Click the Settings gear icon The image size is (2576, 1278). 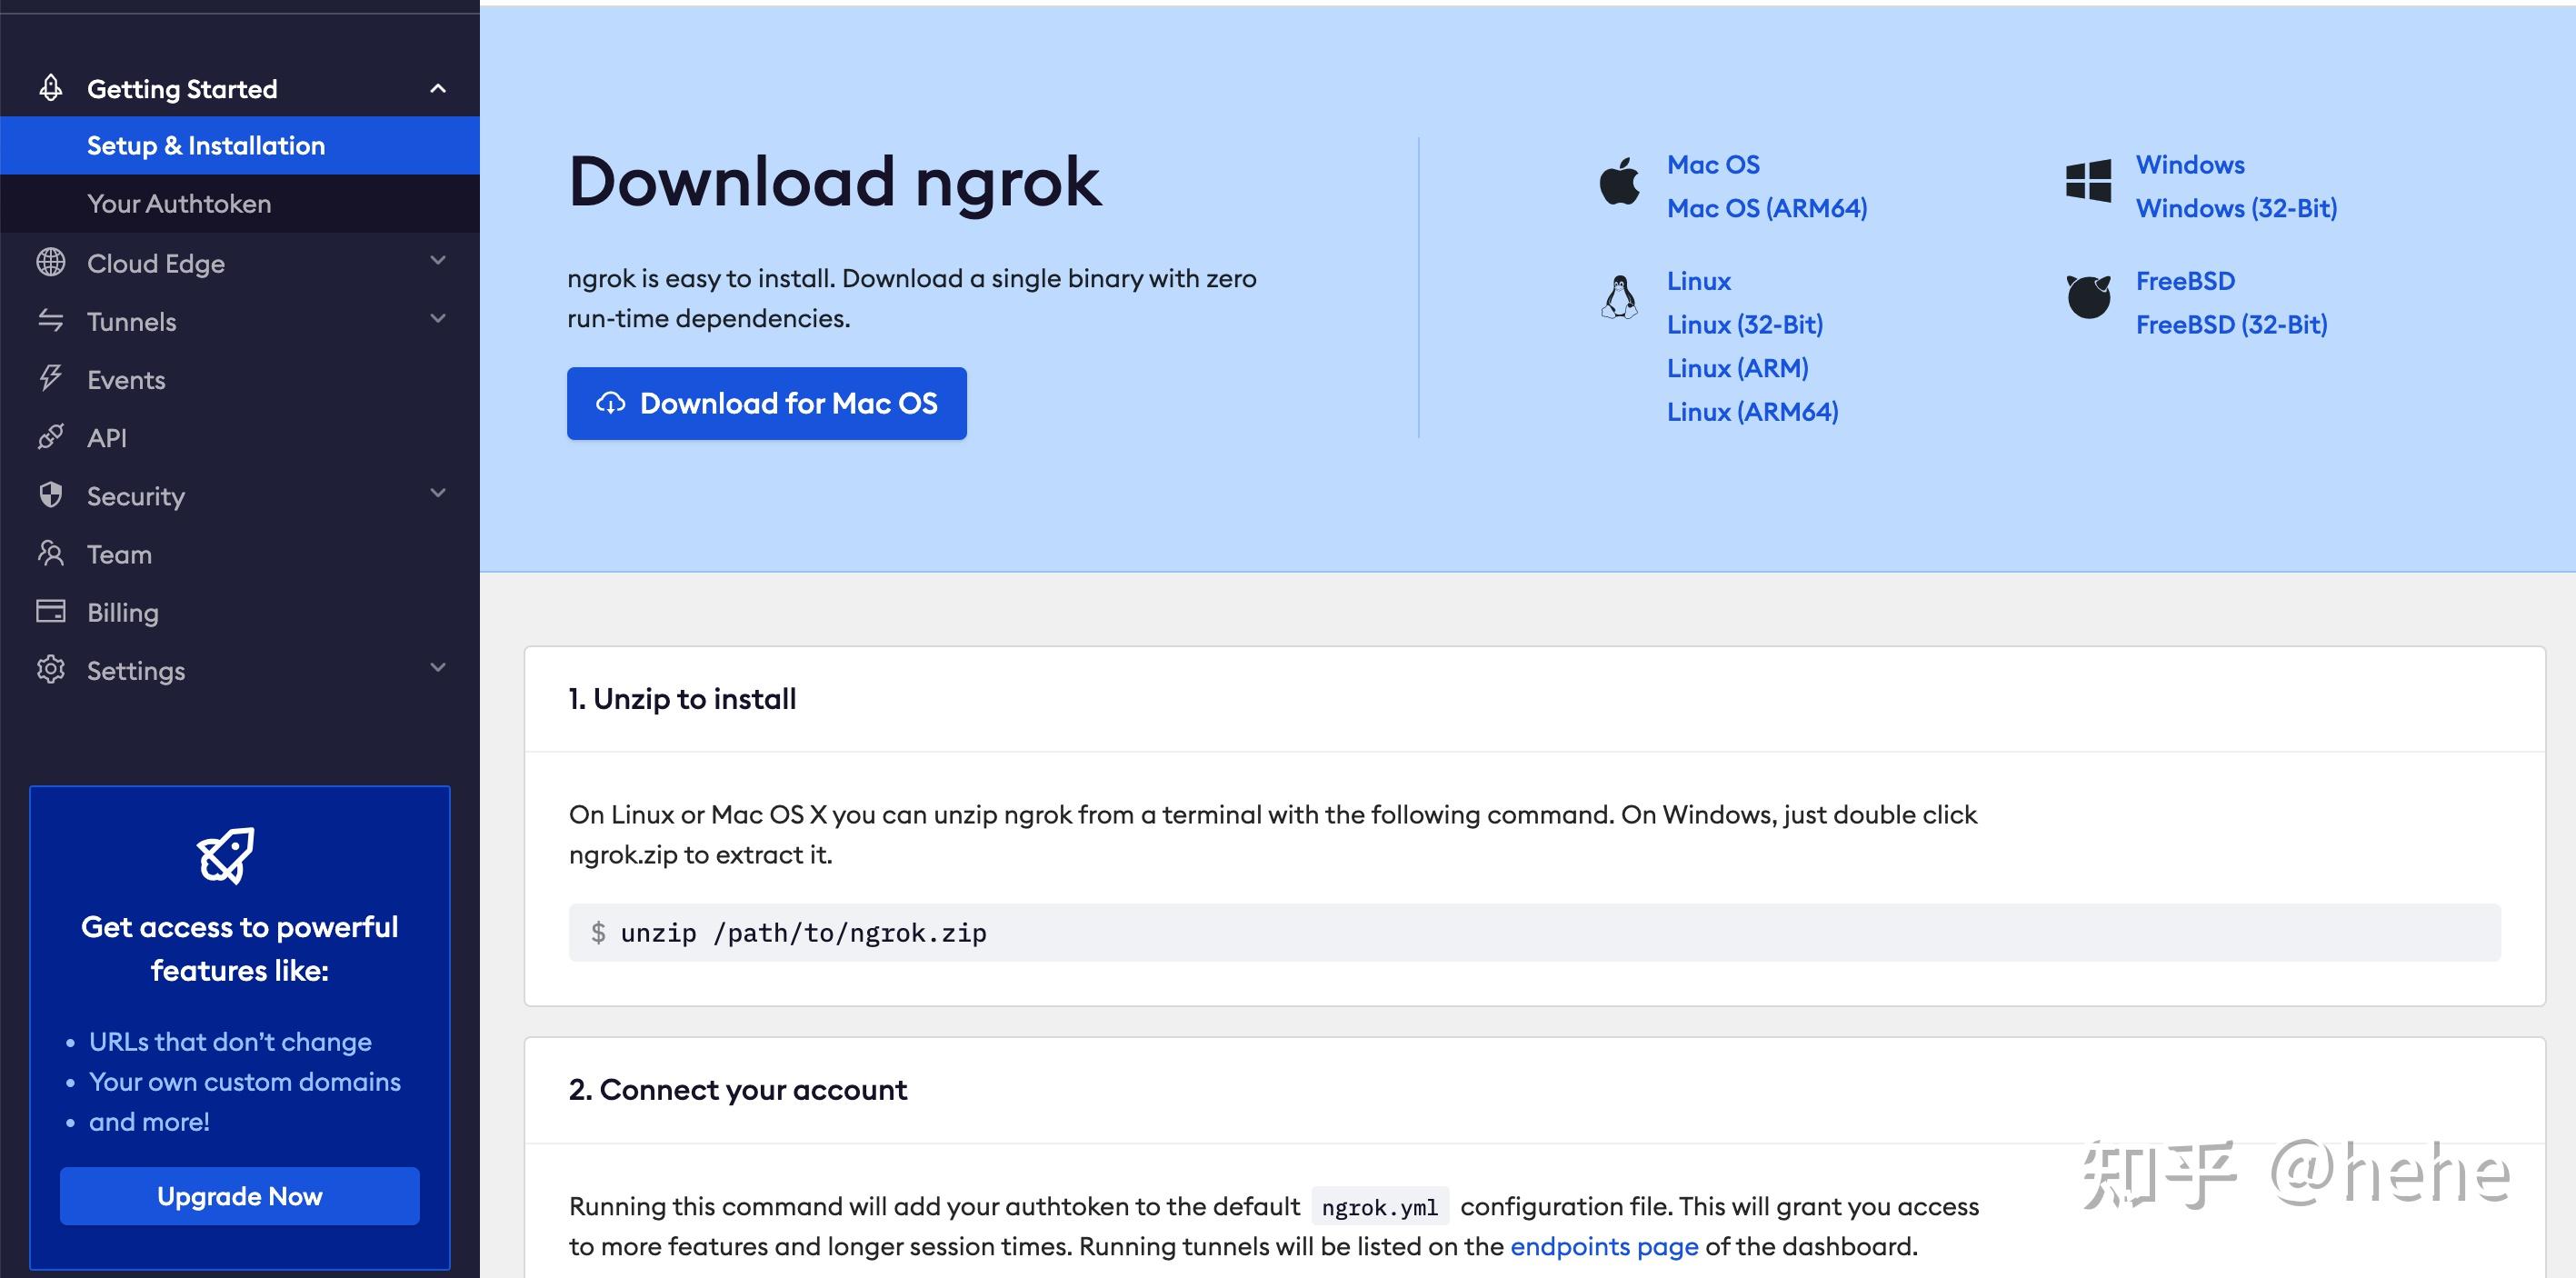coord(51,669)
